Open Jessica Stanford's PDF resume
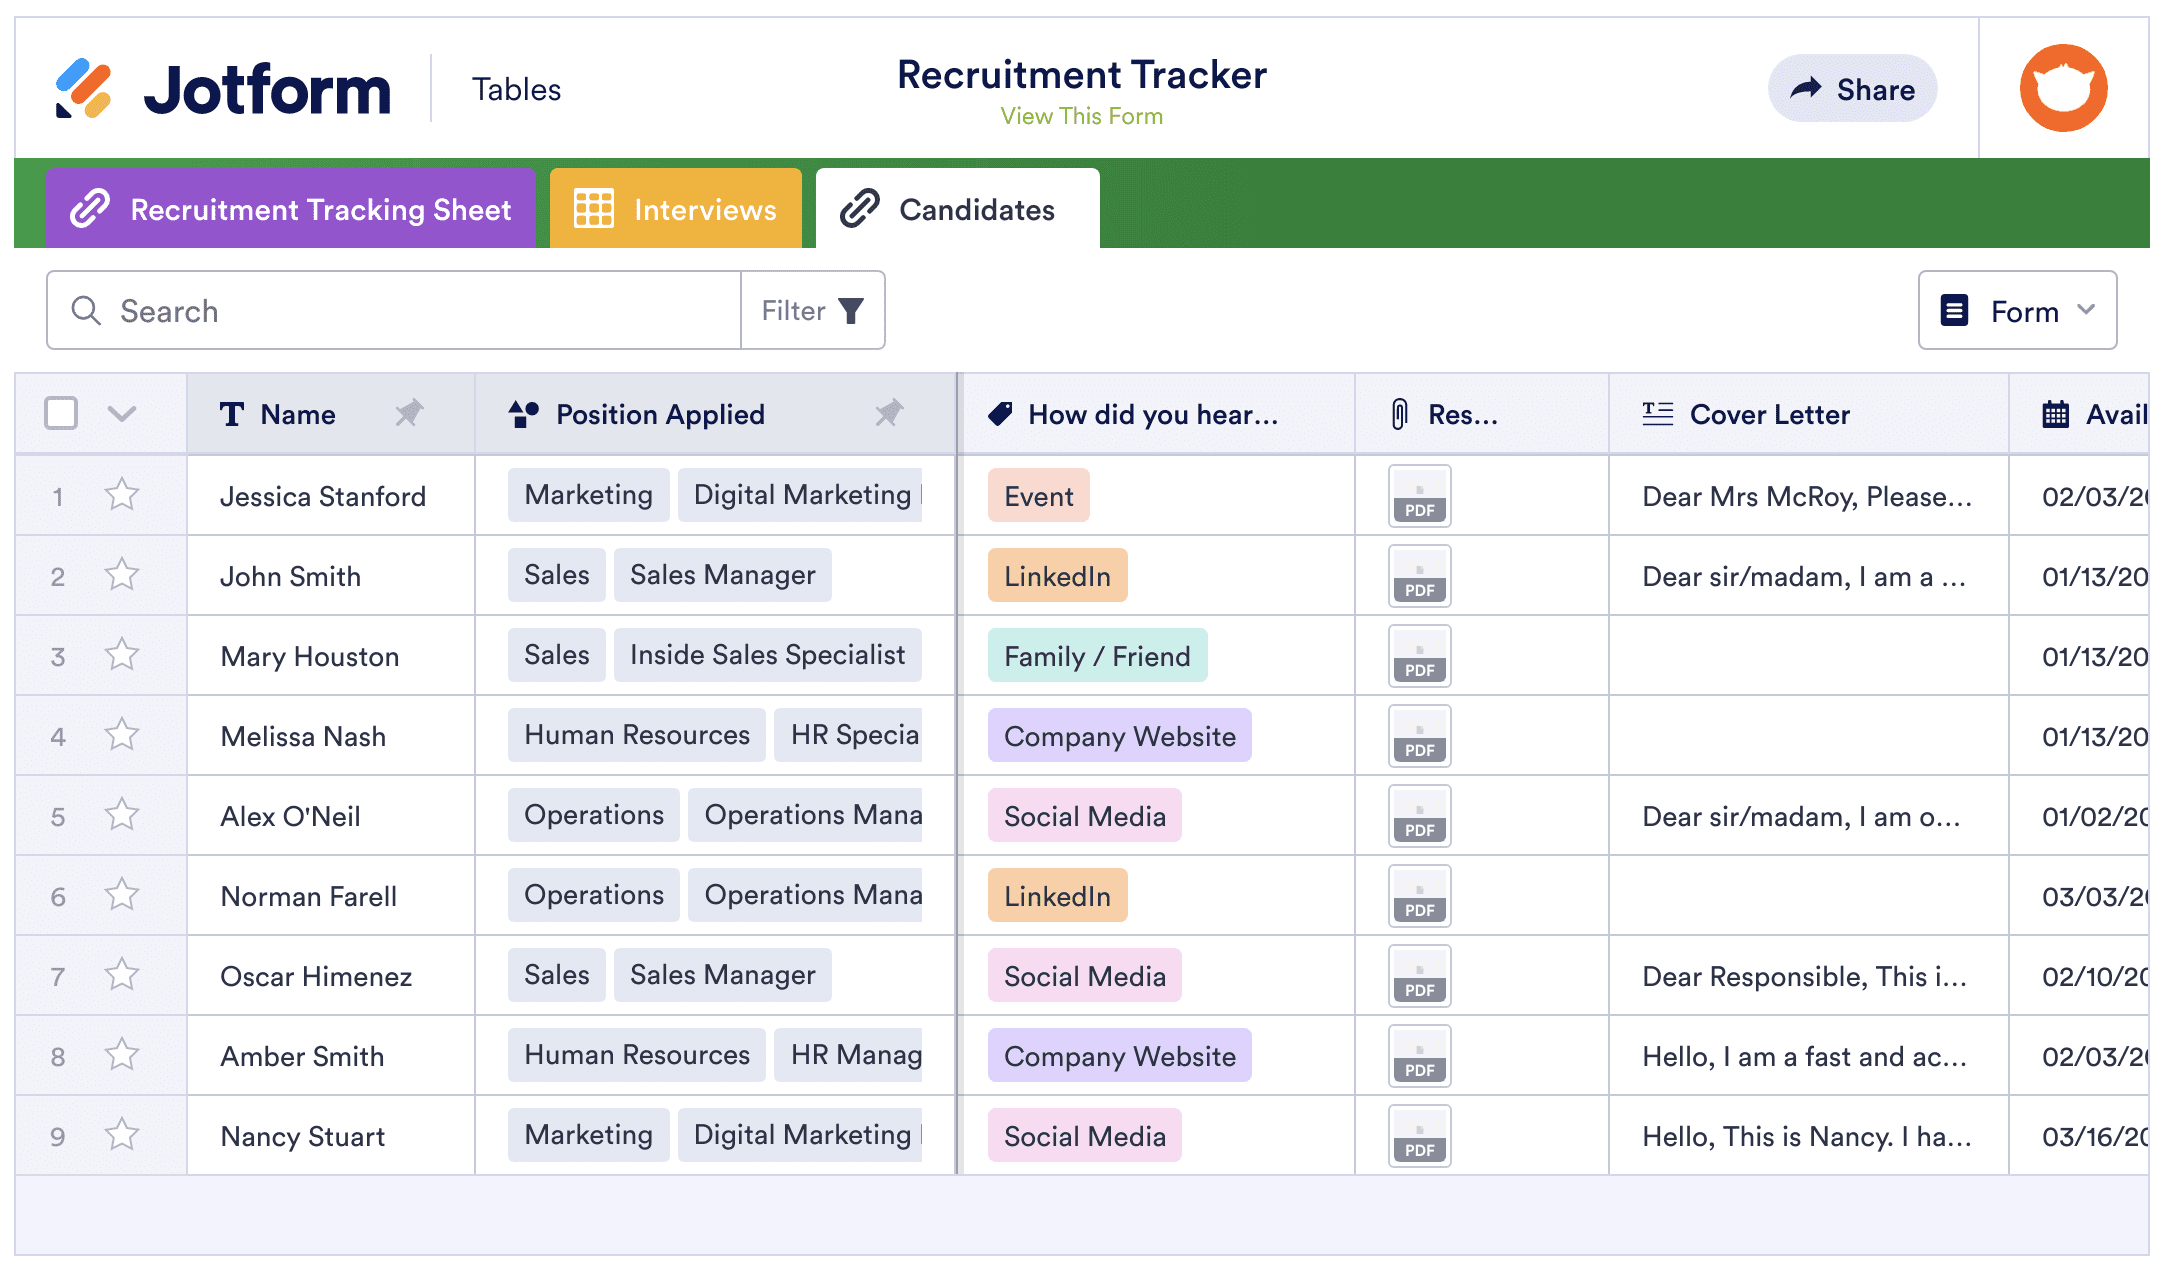 (x=1419, y=496)
